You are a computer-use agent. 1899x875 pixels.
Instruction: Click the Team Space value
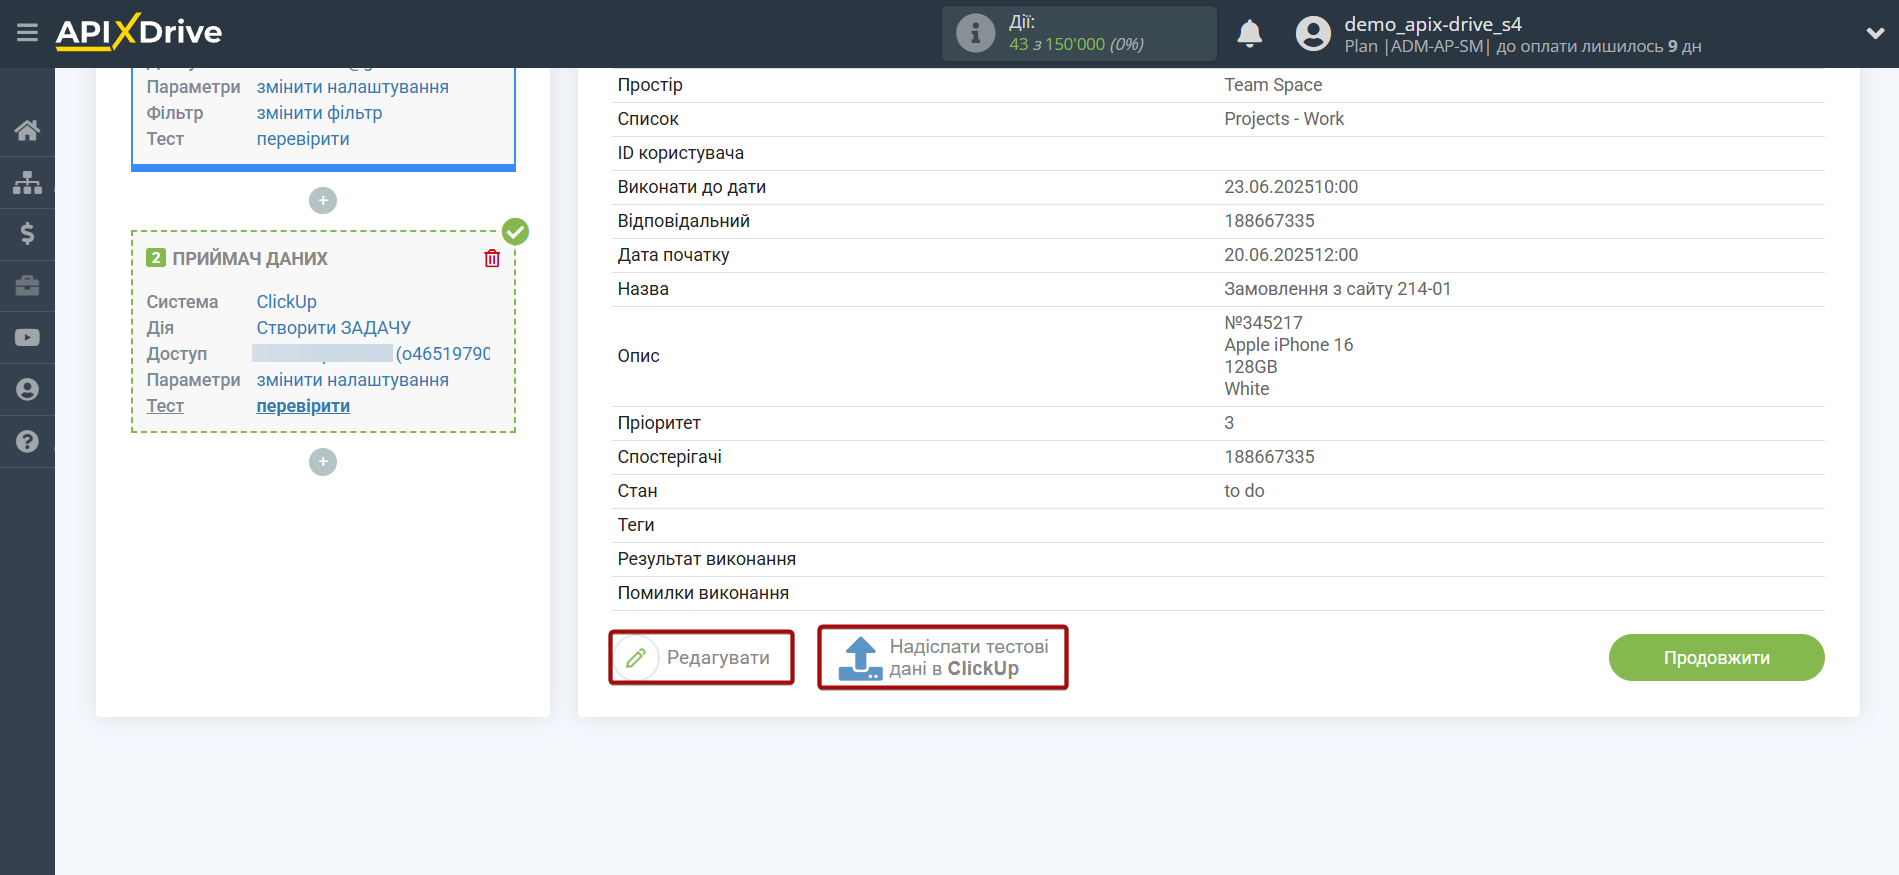pos(1273,85)
